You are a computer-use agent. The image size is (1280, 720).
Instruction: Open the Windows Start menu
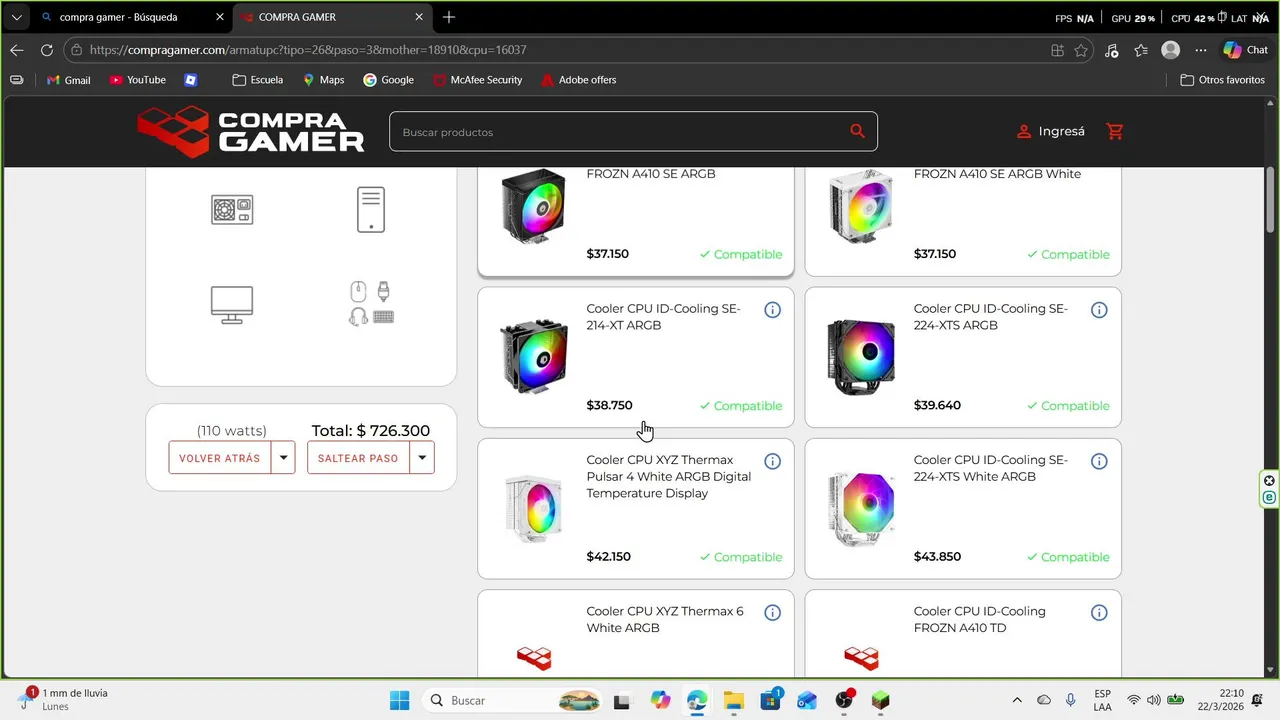(x=399, y=700)
